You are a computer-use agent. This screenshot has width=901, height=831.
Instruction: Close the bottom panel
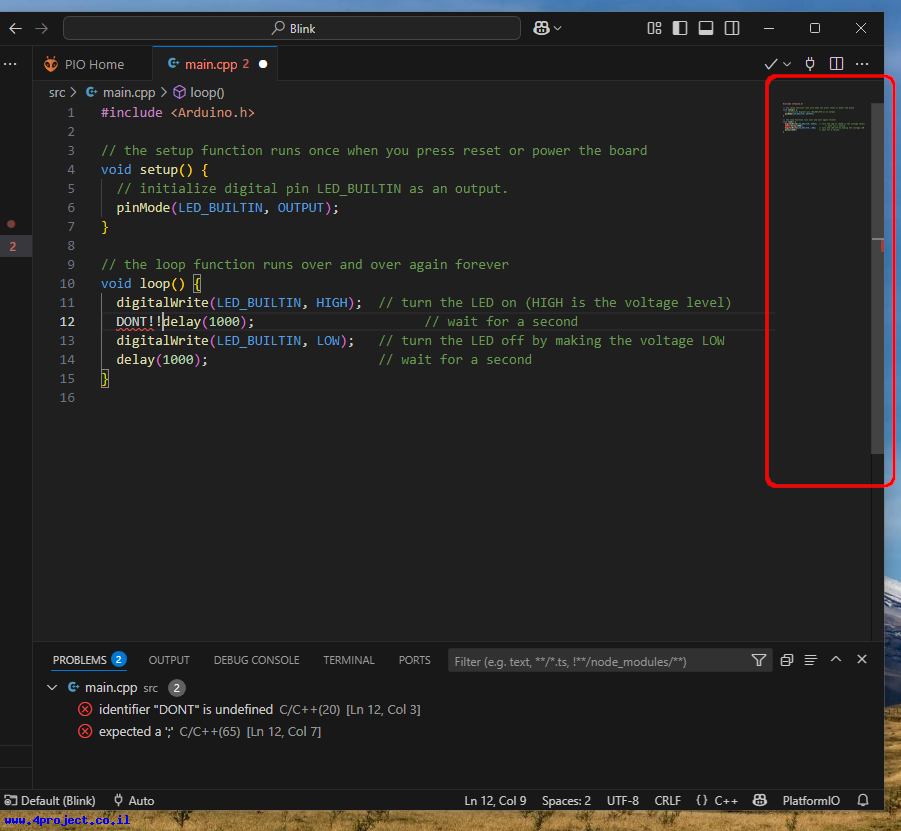[862, 660]
